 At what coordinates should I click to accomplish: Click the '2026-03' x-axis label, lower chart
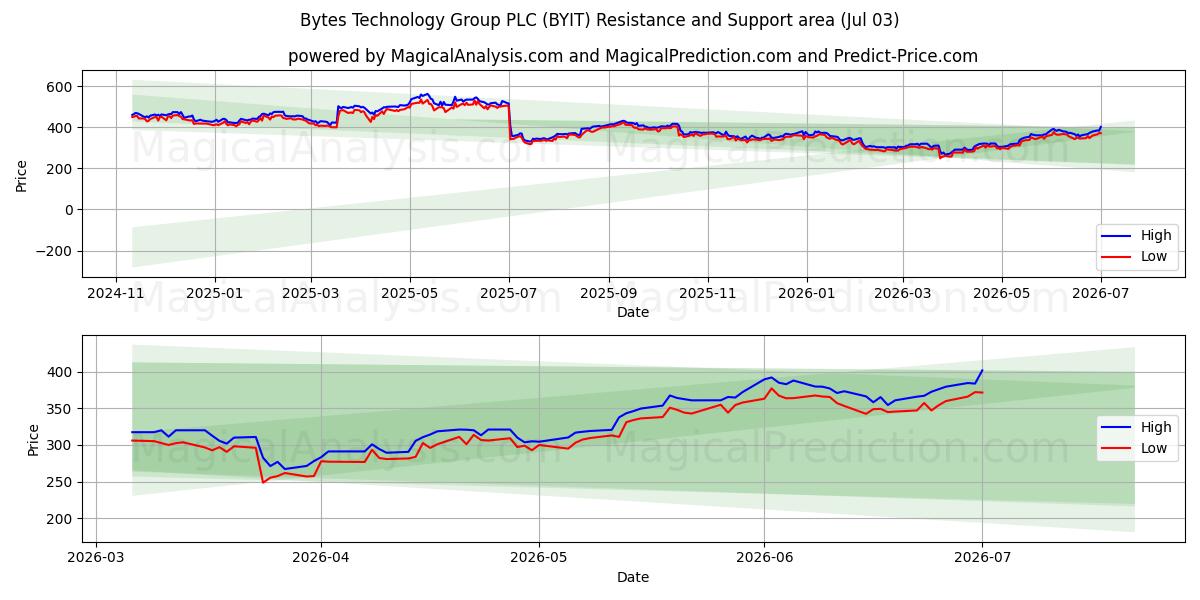click(96, 558)
